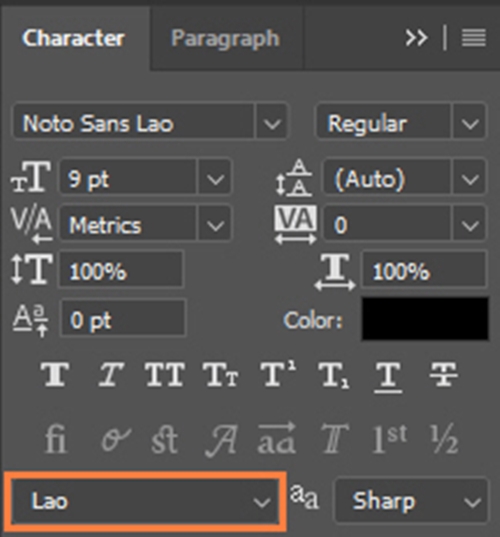This screenshot has width=500, height=537.
Task: Enable Ordinals (1st) OpenType feature
Action: pyautogui.click(x=390, y=439)
